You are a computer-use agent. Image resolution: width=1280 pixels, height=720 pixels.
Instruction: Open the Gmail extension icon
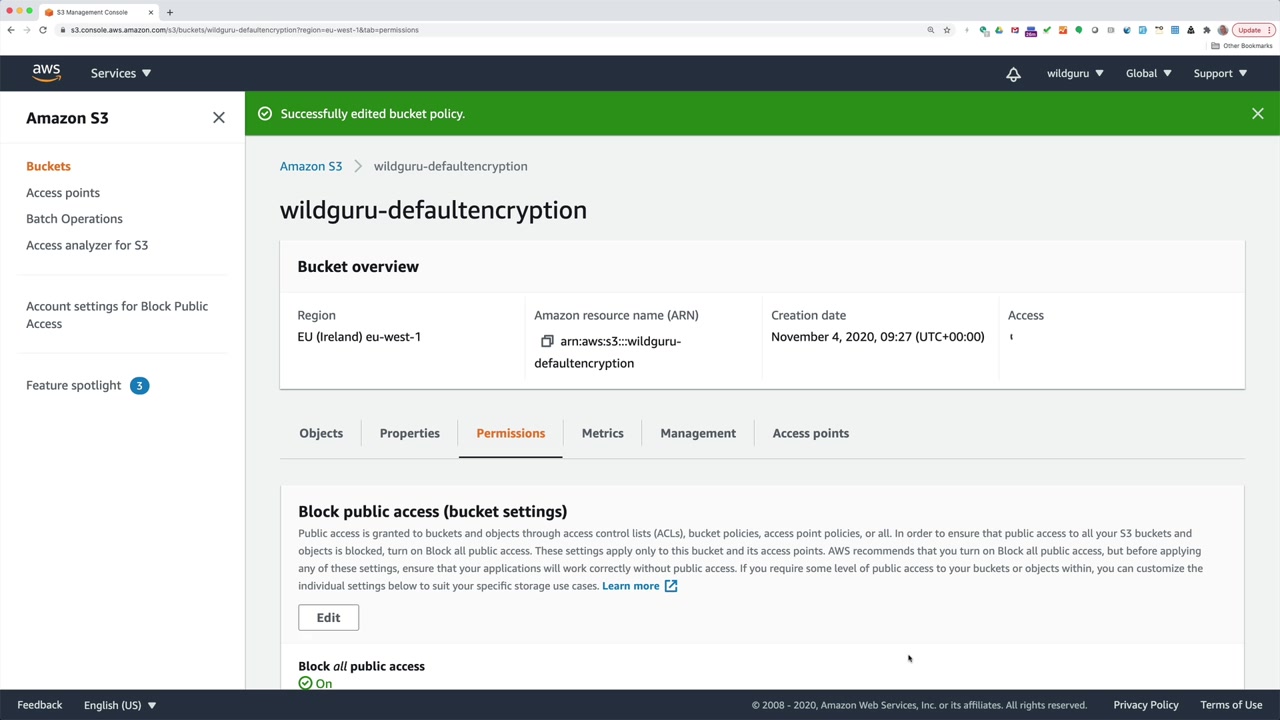pos(1015,30)
